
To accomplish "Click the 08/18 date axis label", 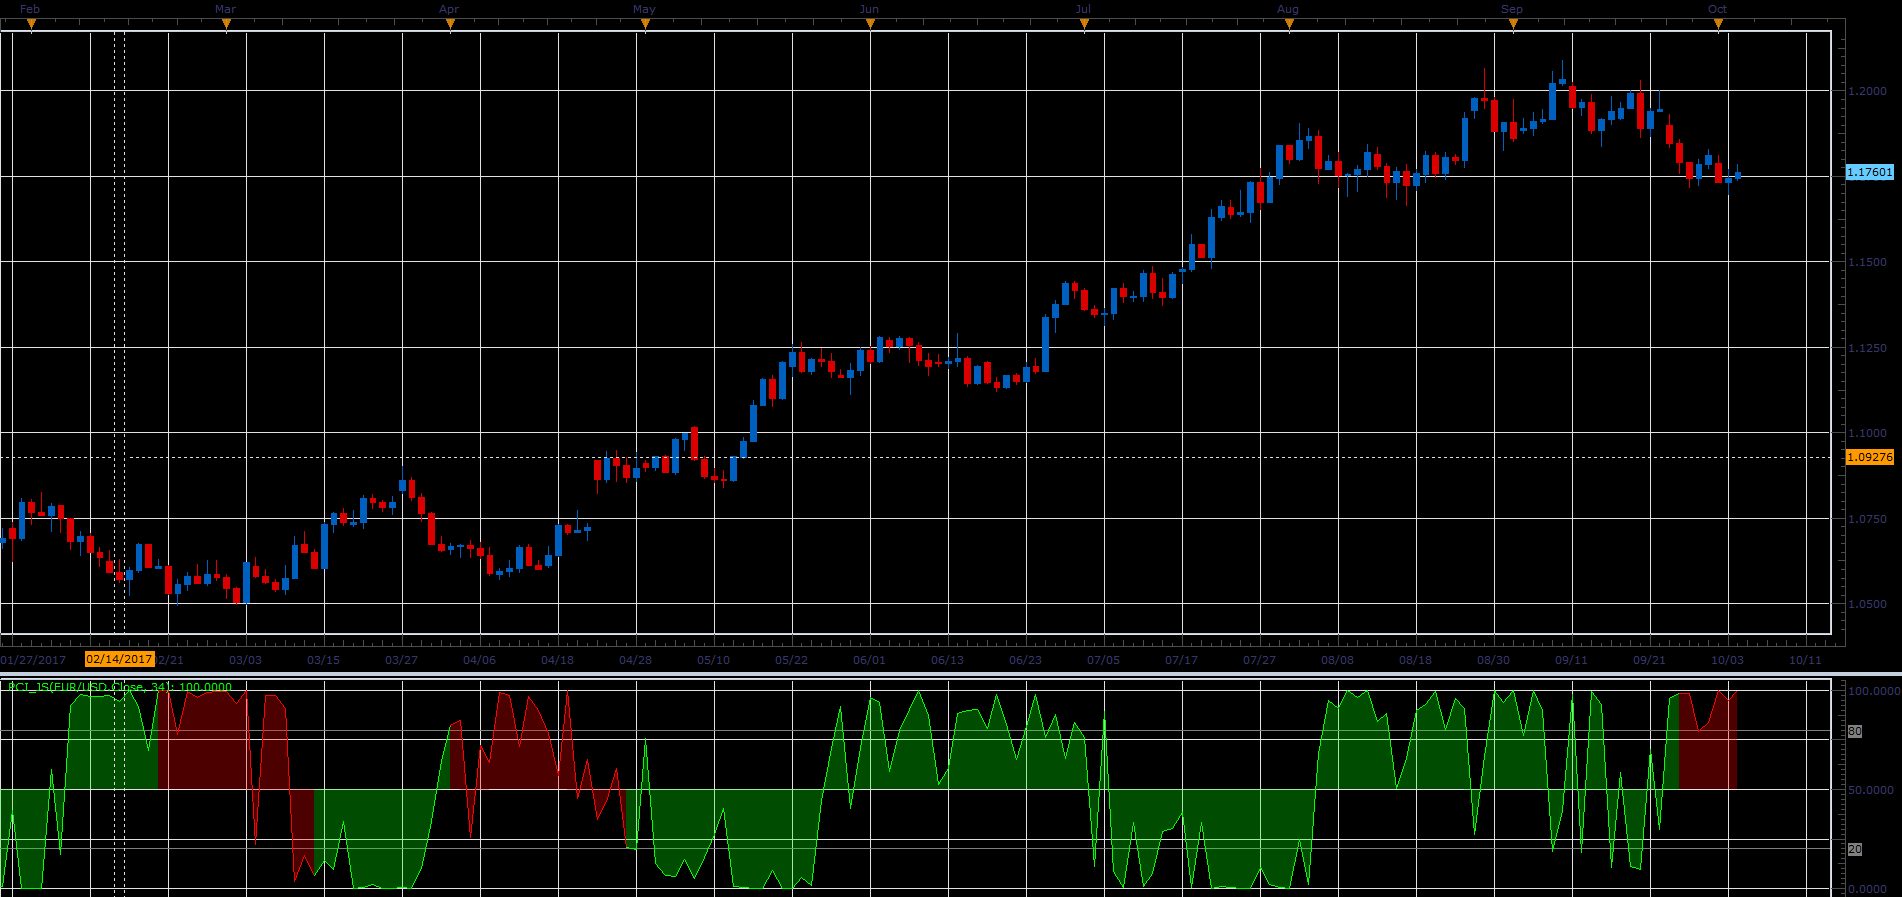I will [1416, 660].
